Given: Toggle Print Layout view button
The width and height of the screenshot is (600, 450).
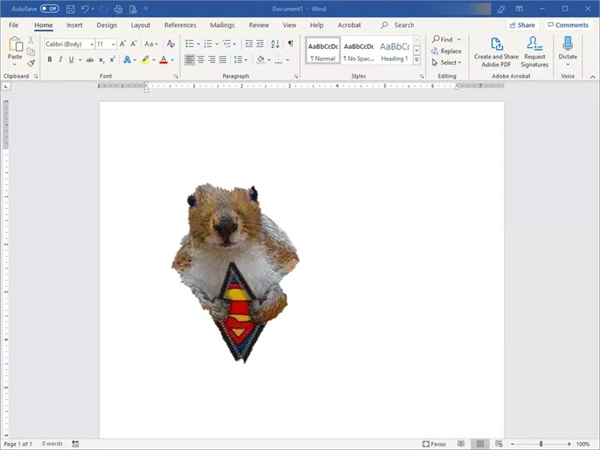Looking at the screenshot, I should click(480, 444).
